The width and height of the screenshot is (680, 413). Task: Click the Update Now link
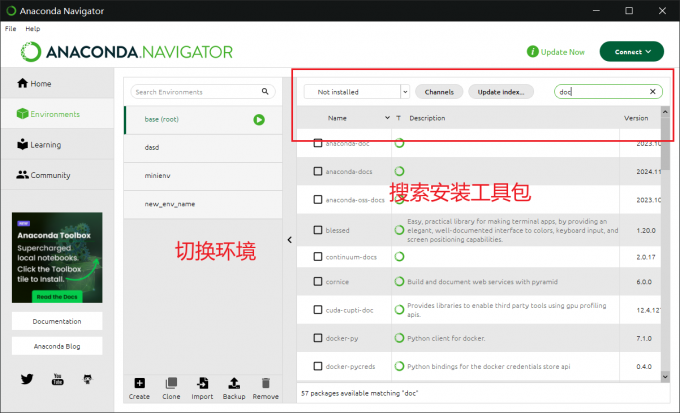pyautogui.click(x=556, y=52)
